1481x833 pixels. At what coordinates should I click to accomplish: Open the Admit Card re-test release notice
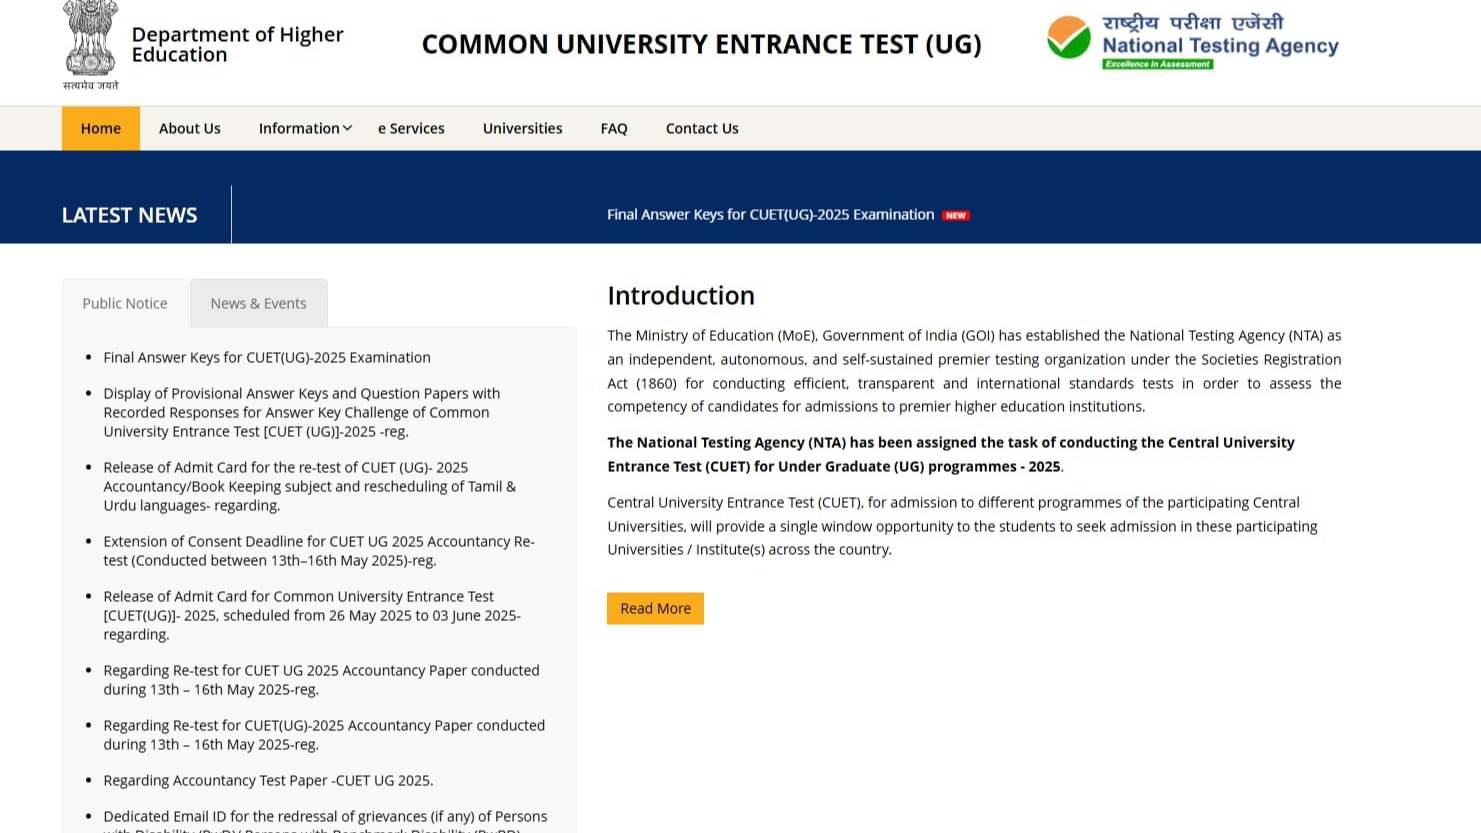click(x=310, y=486)
